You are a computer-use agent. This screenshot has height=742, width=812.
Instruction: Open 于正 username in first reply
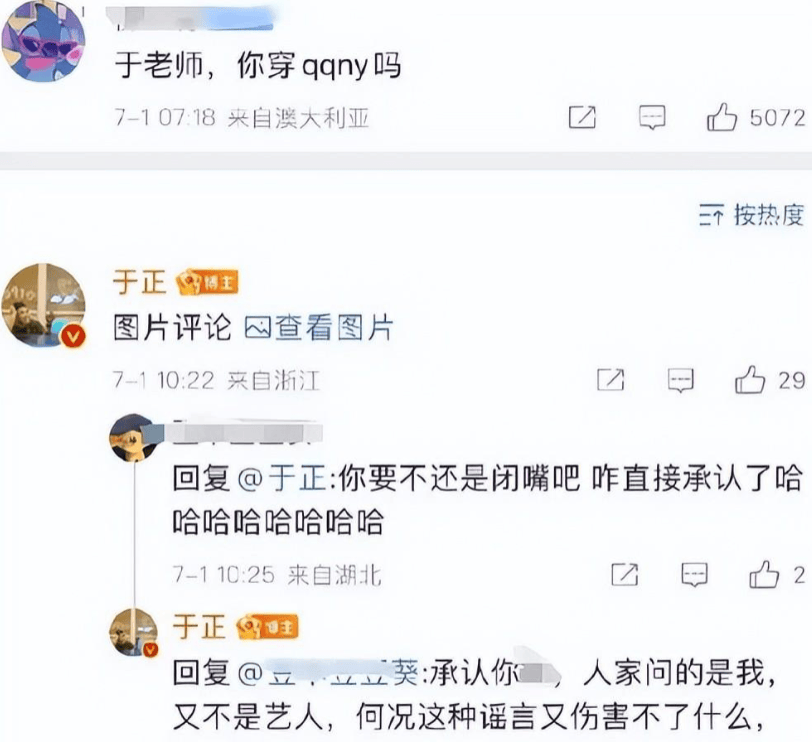(x=139, y=282)
